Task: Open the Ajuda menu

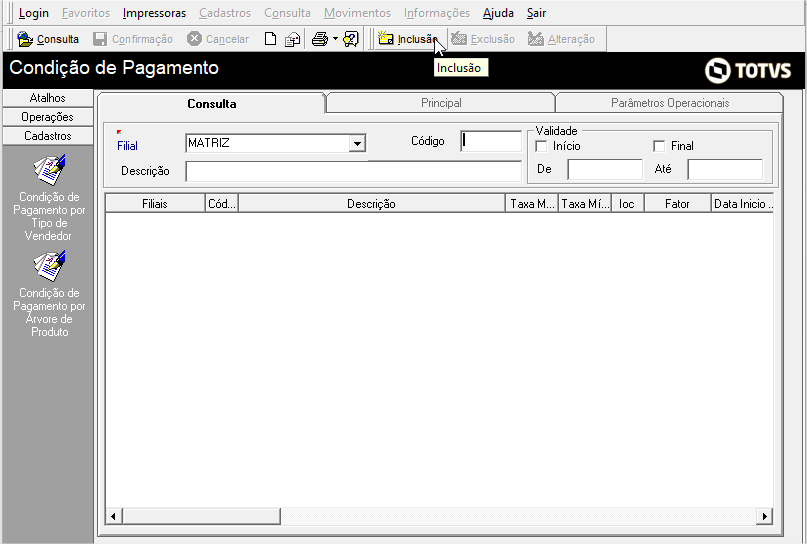Action: [x=498, y=13]
